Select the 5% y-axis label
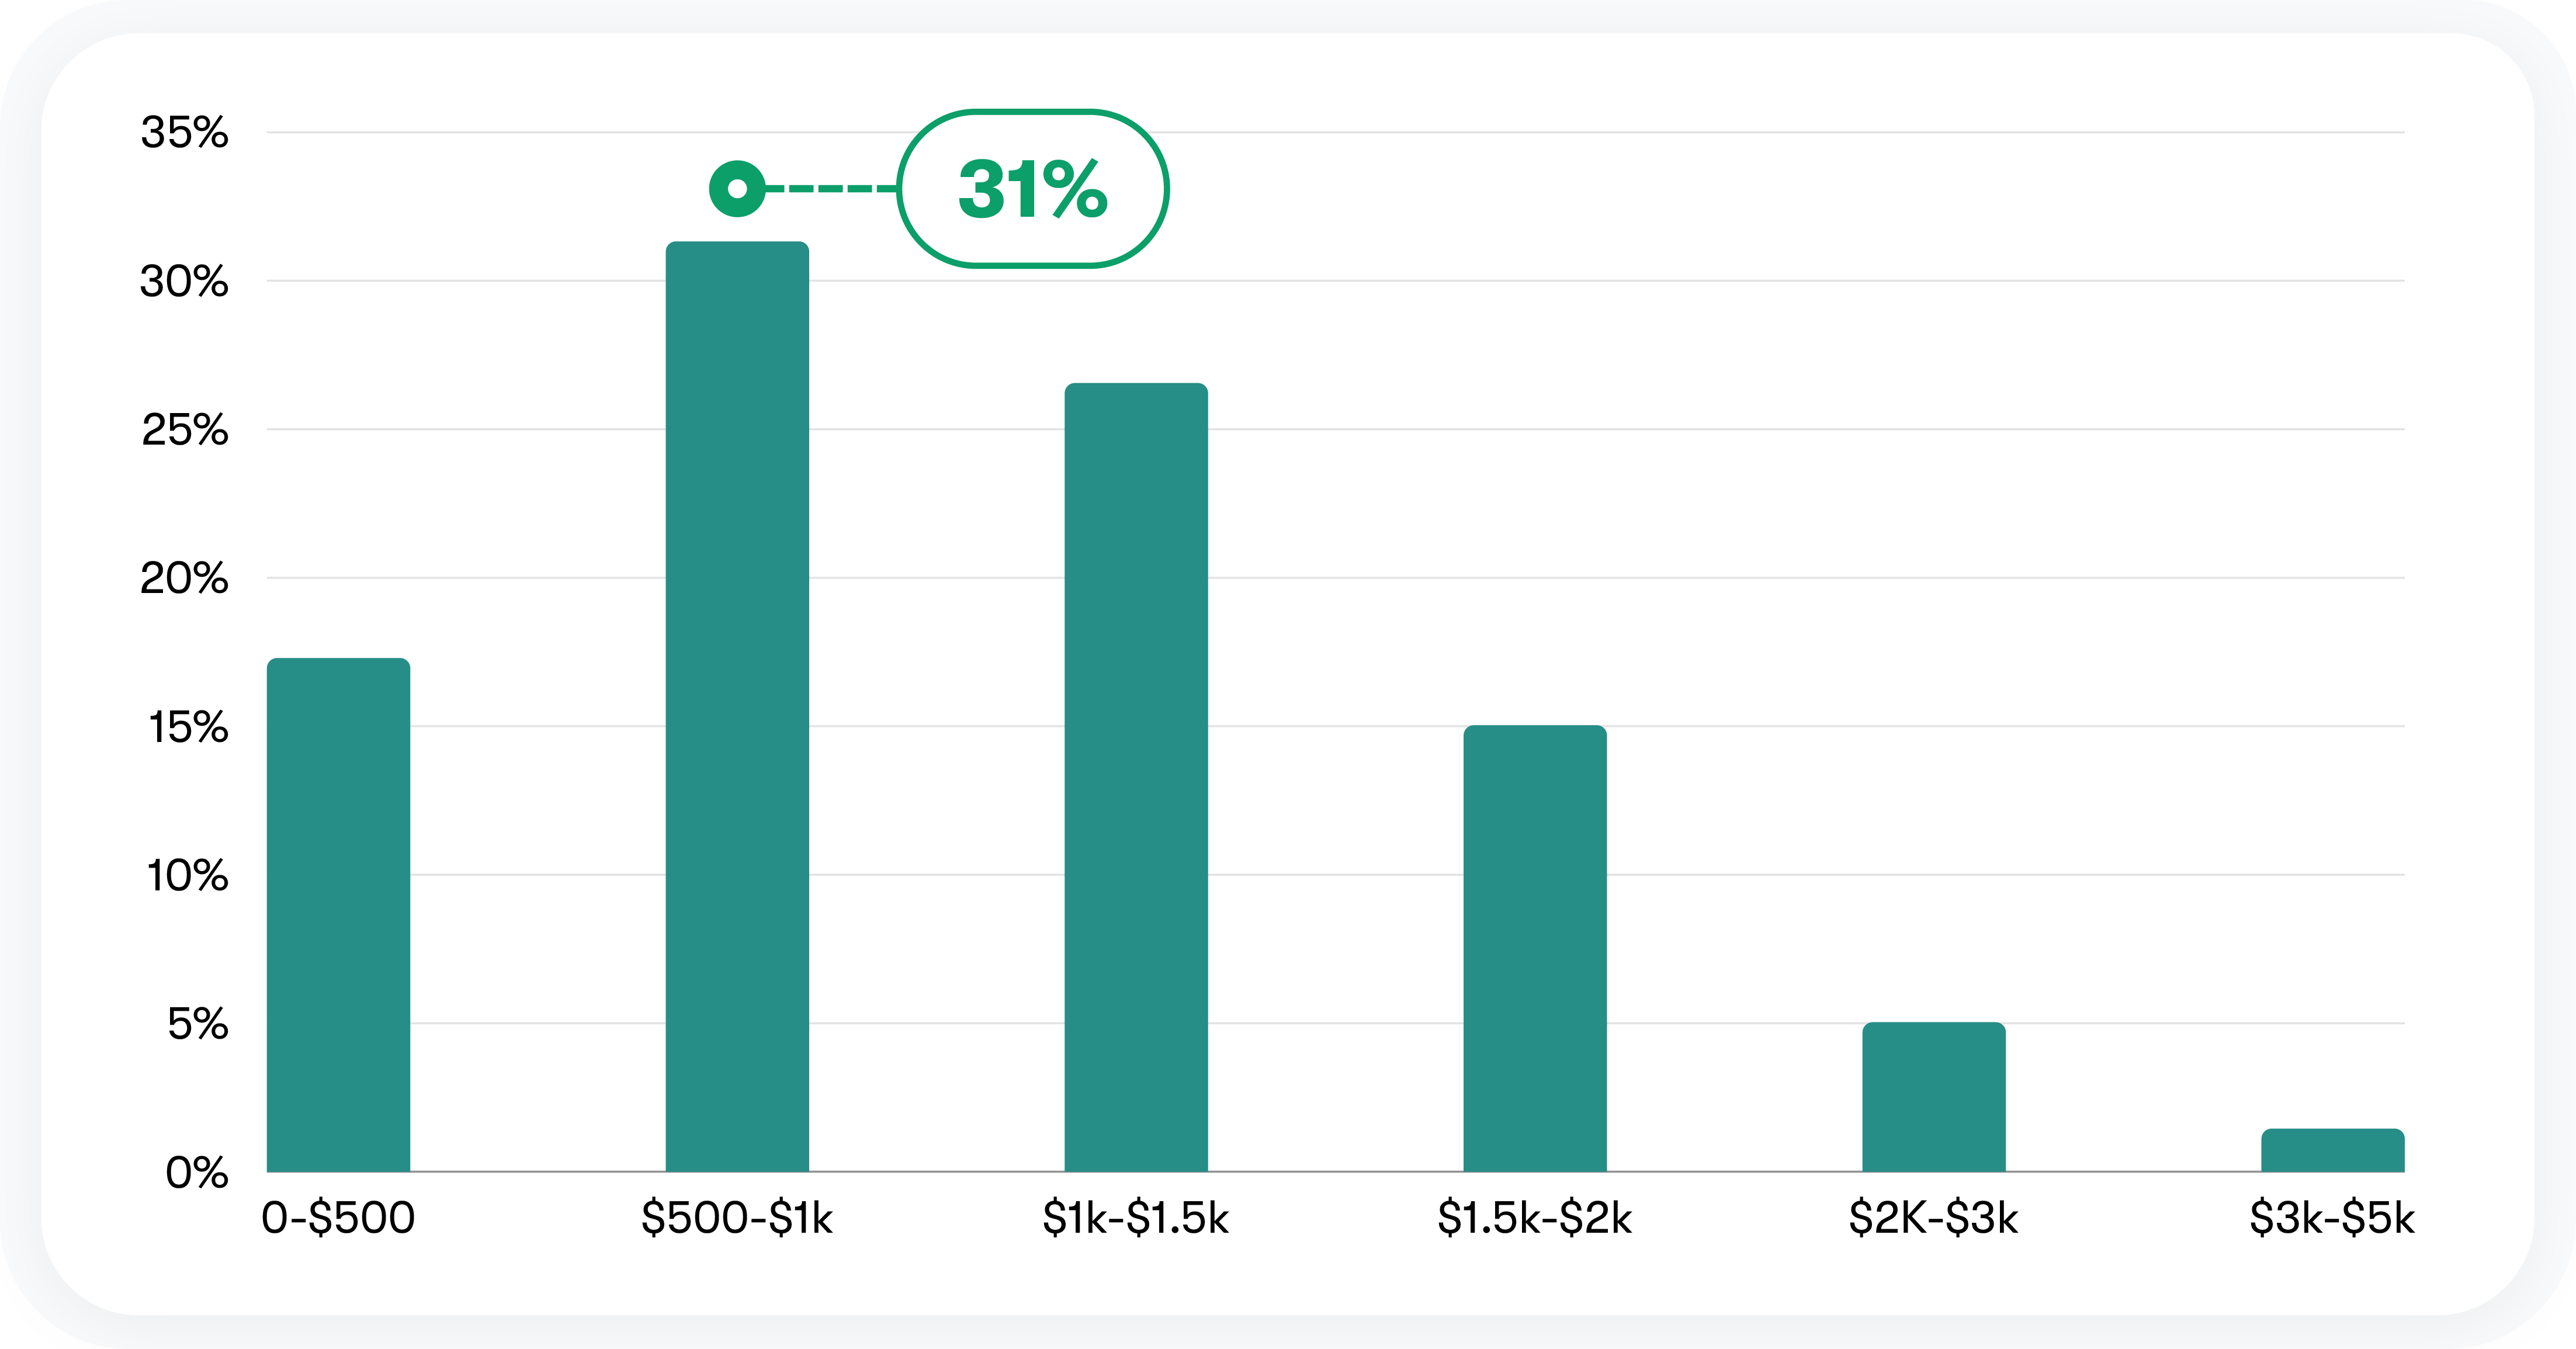 coord(198,1023)
